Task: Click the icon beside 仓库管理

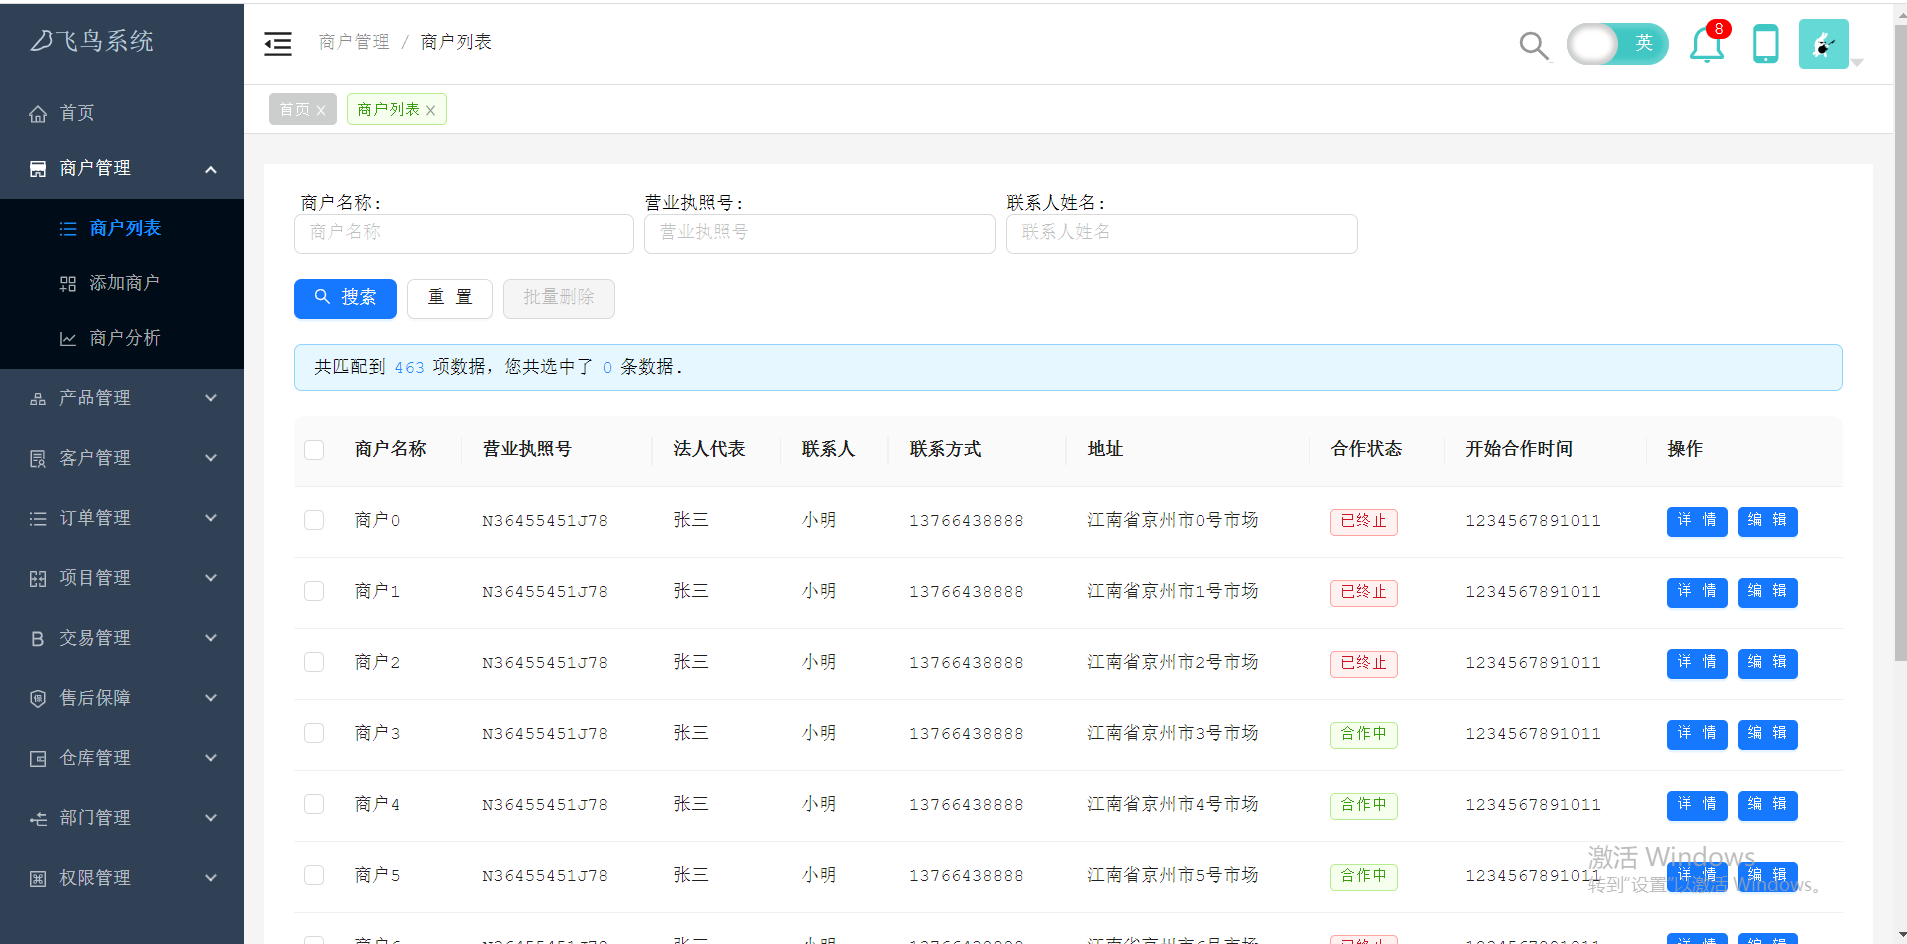Action: point(38,759)
